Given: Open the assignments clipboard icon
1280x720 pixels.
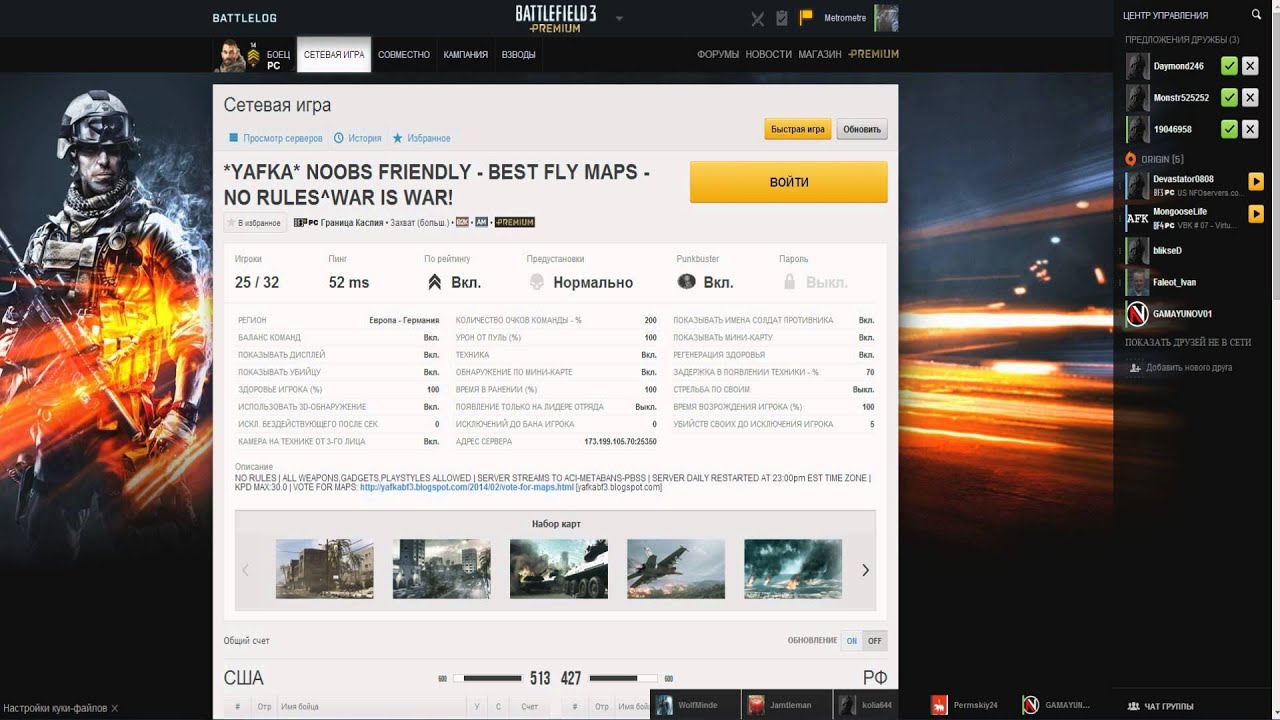Looking at the screenshot, I should pos(782,18).
